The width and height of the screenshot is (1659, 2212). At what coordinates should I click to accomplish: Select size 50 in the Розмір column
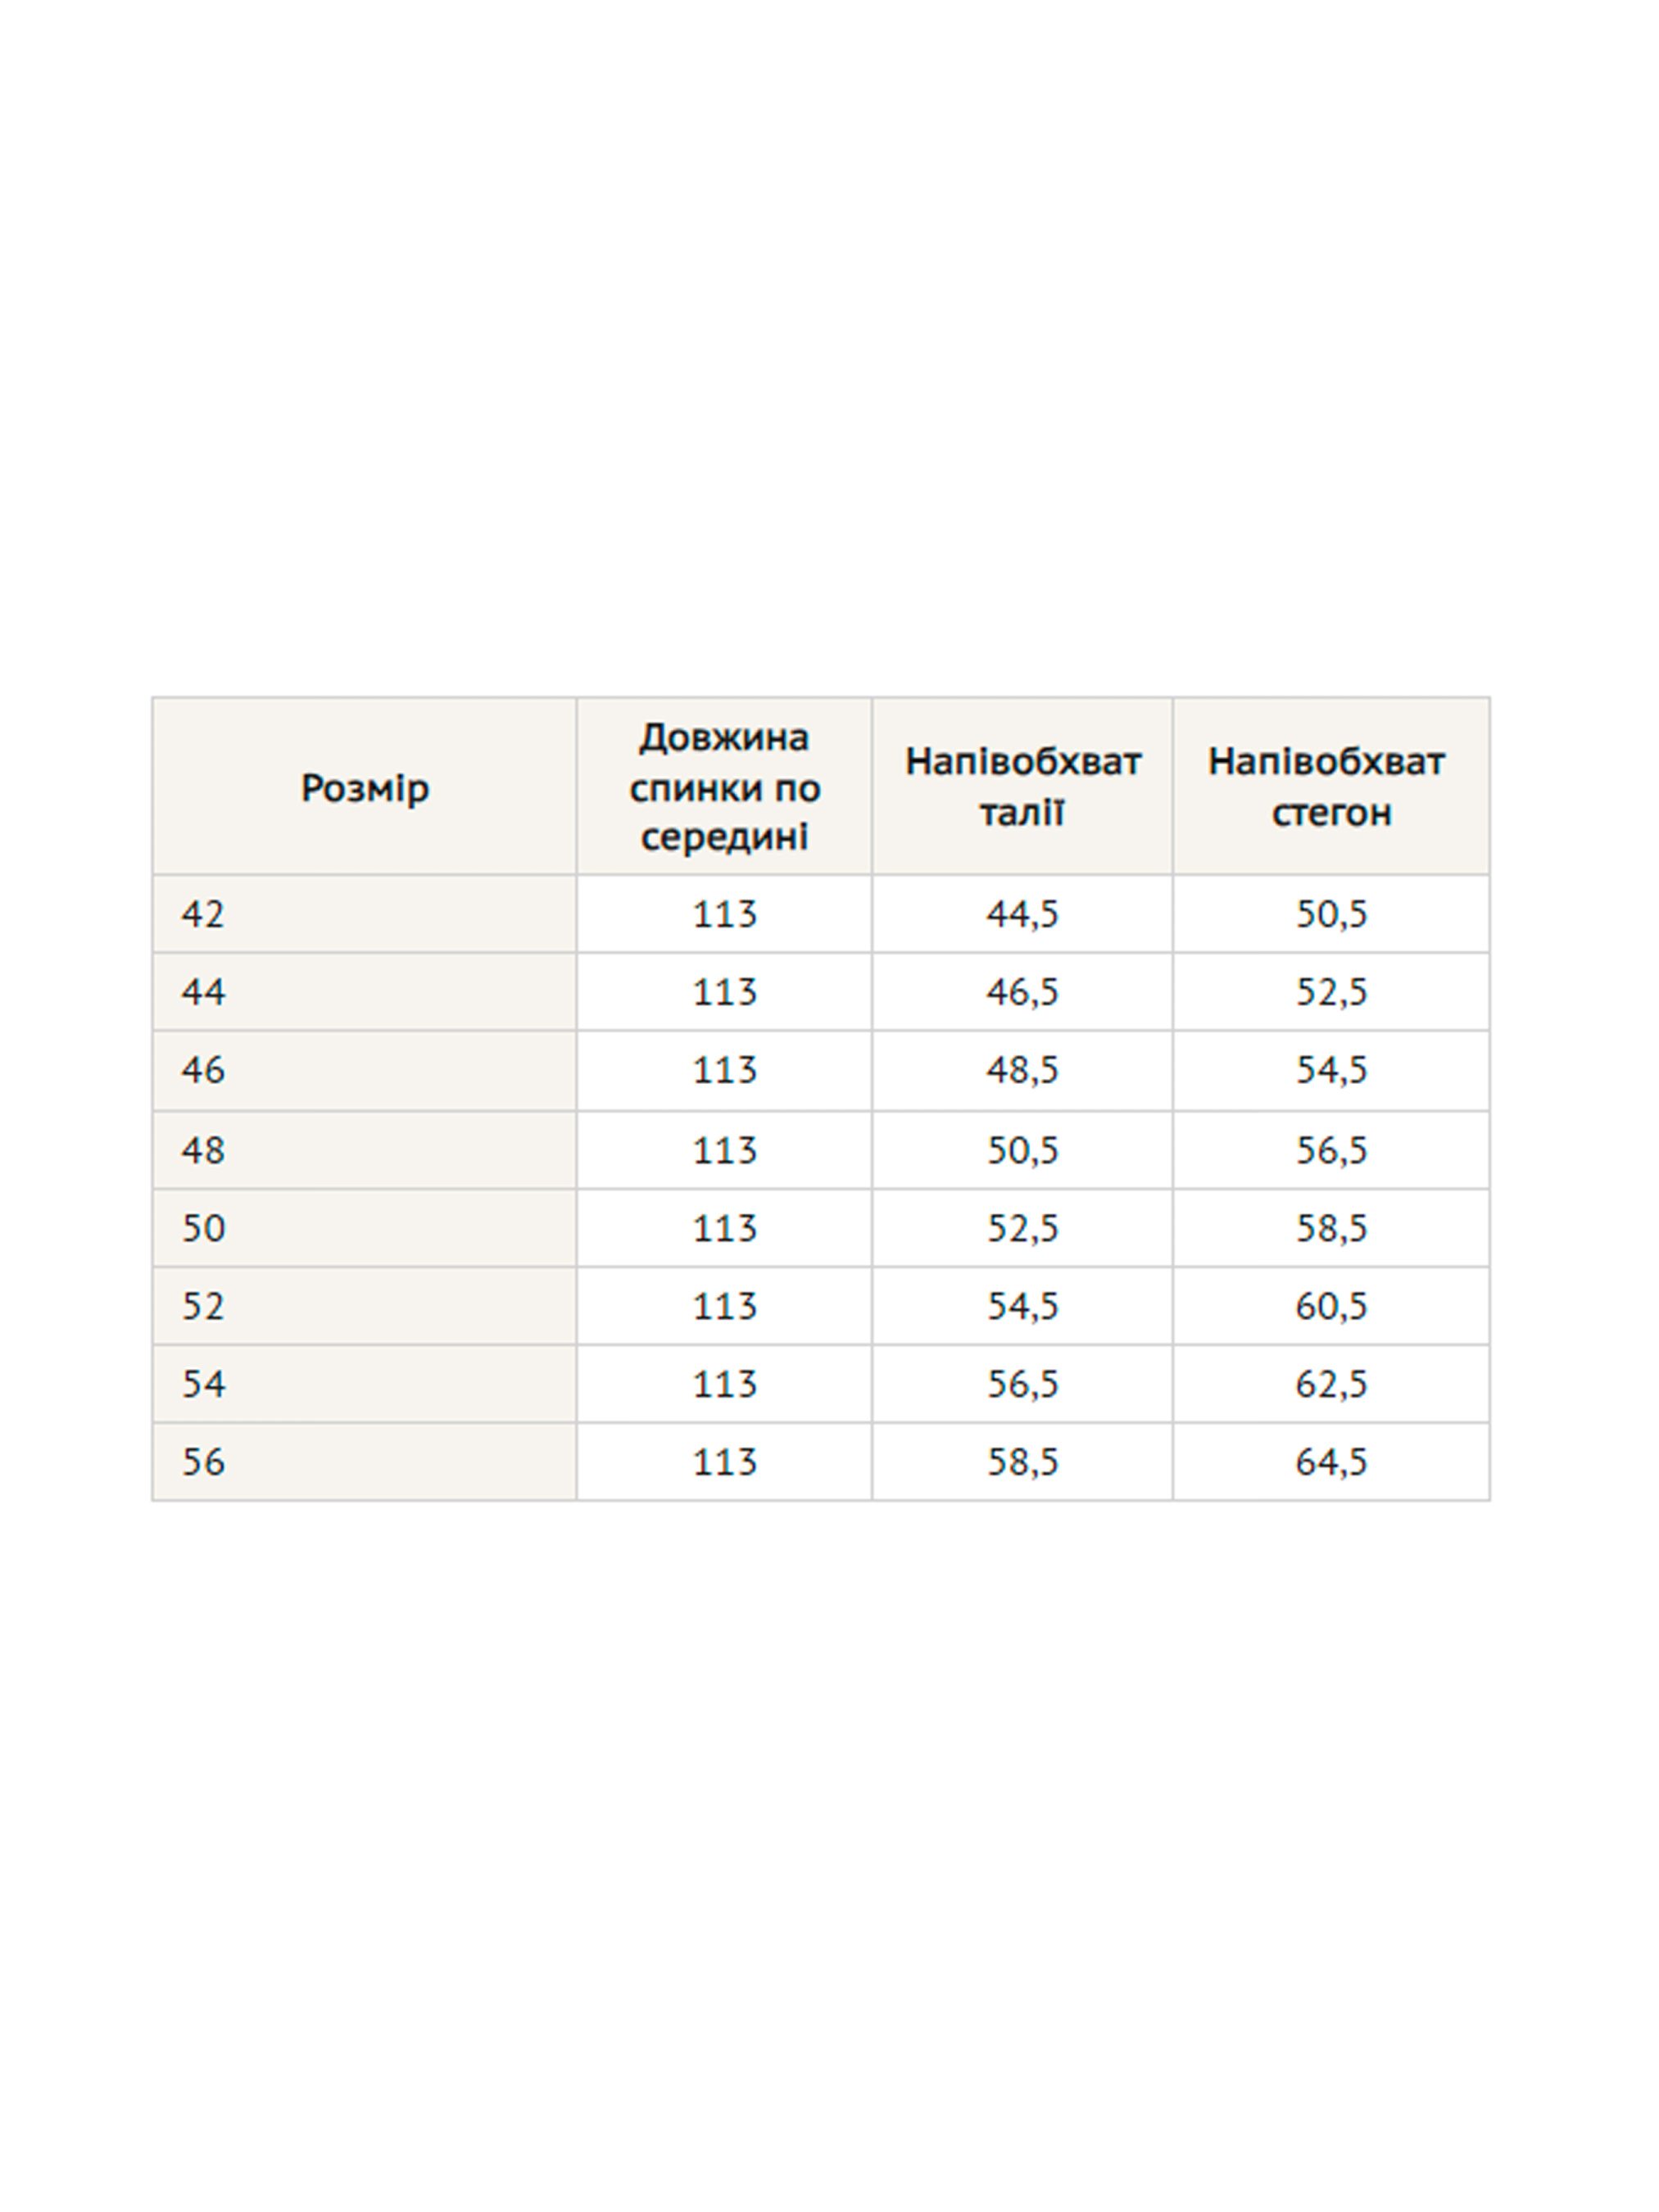(x=203, y=1228)
